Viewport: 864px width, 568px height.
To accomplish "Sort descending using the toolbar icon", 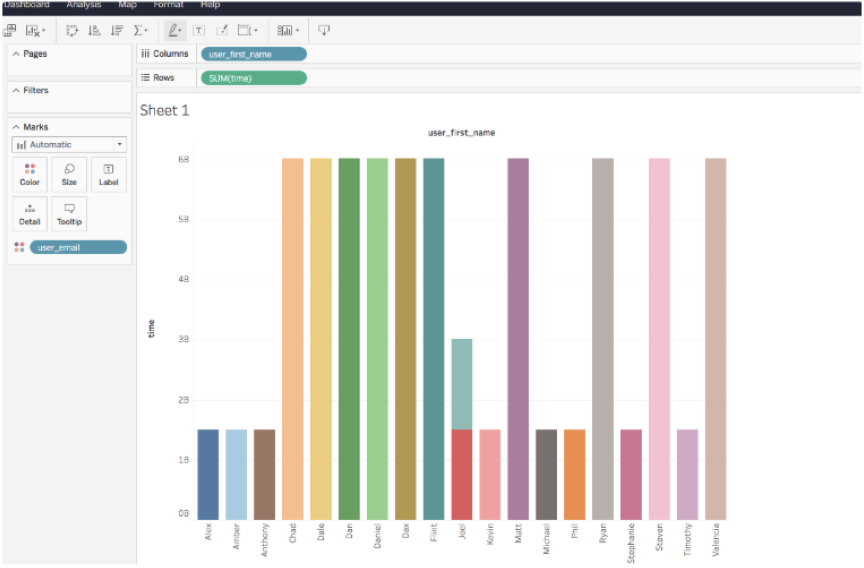I will pos(117,30).
